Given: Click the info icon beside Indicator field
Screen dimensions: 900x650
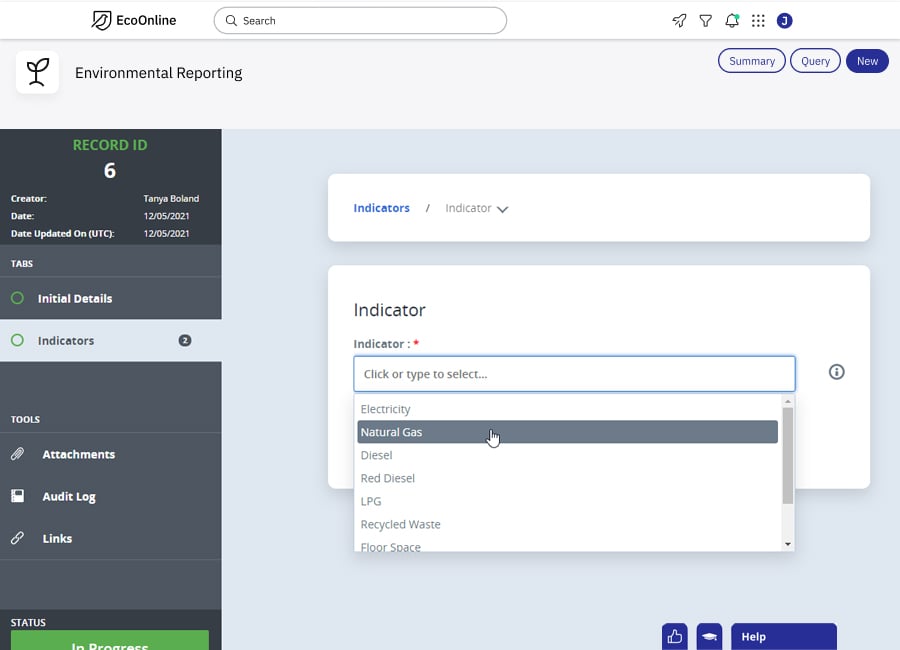Looking at the screenshot, I should (836, 372).
